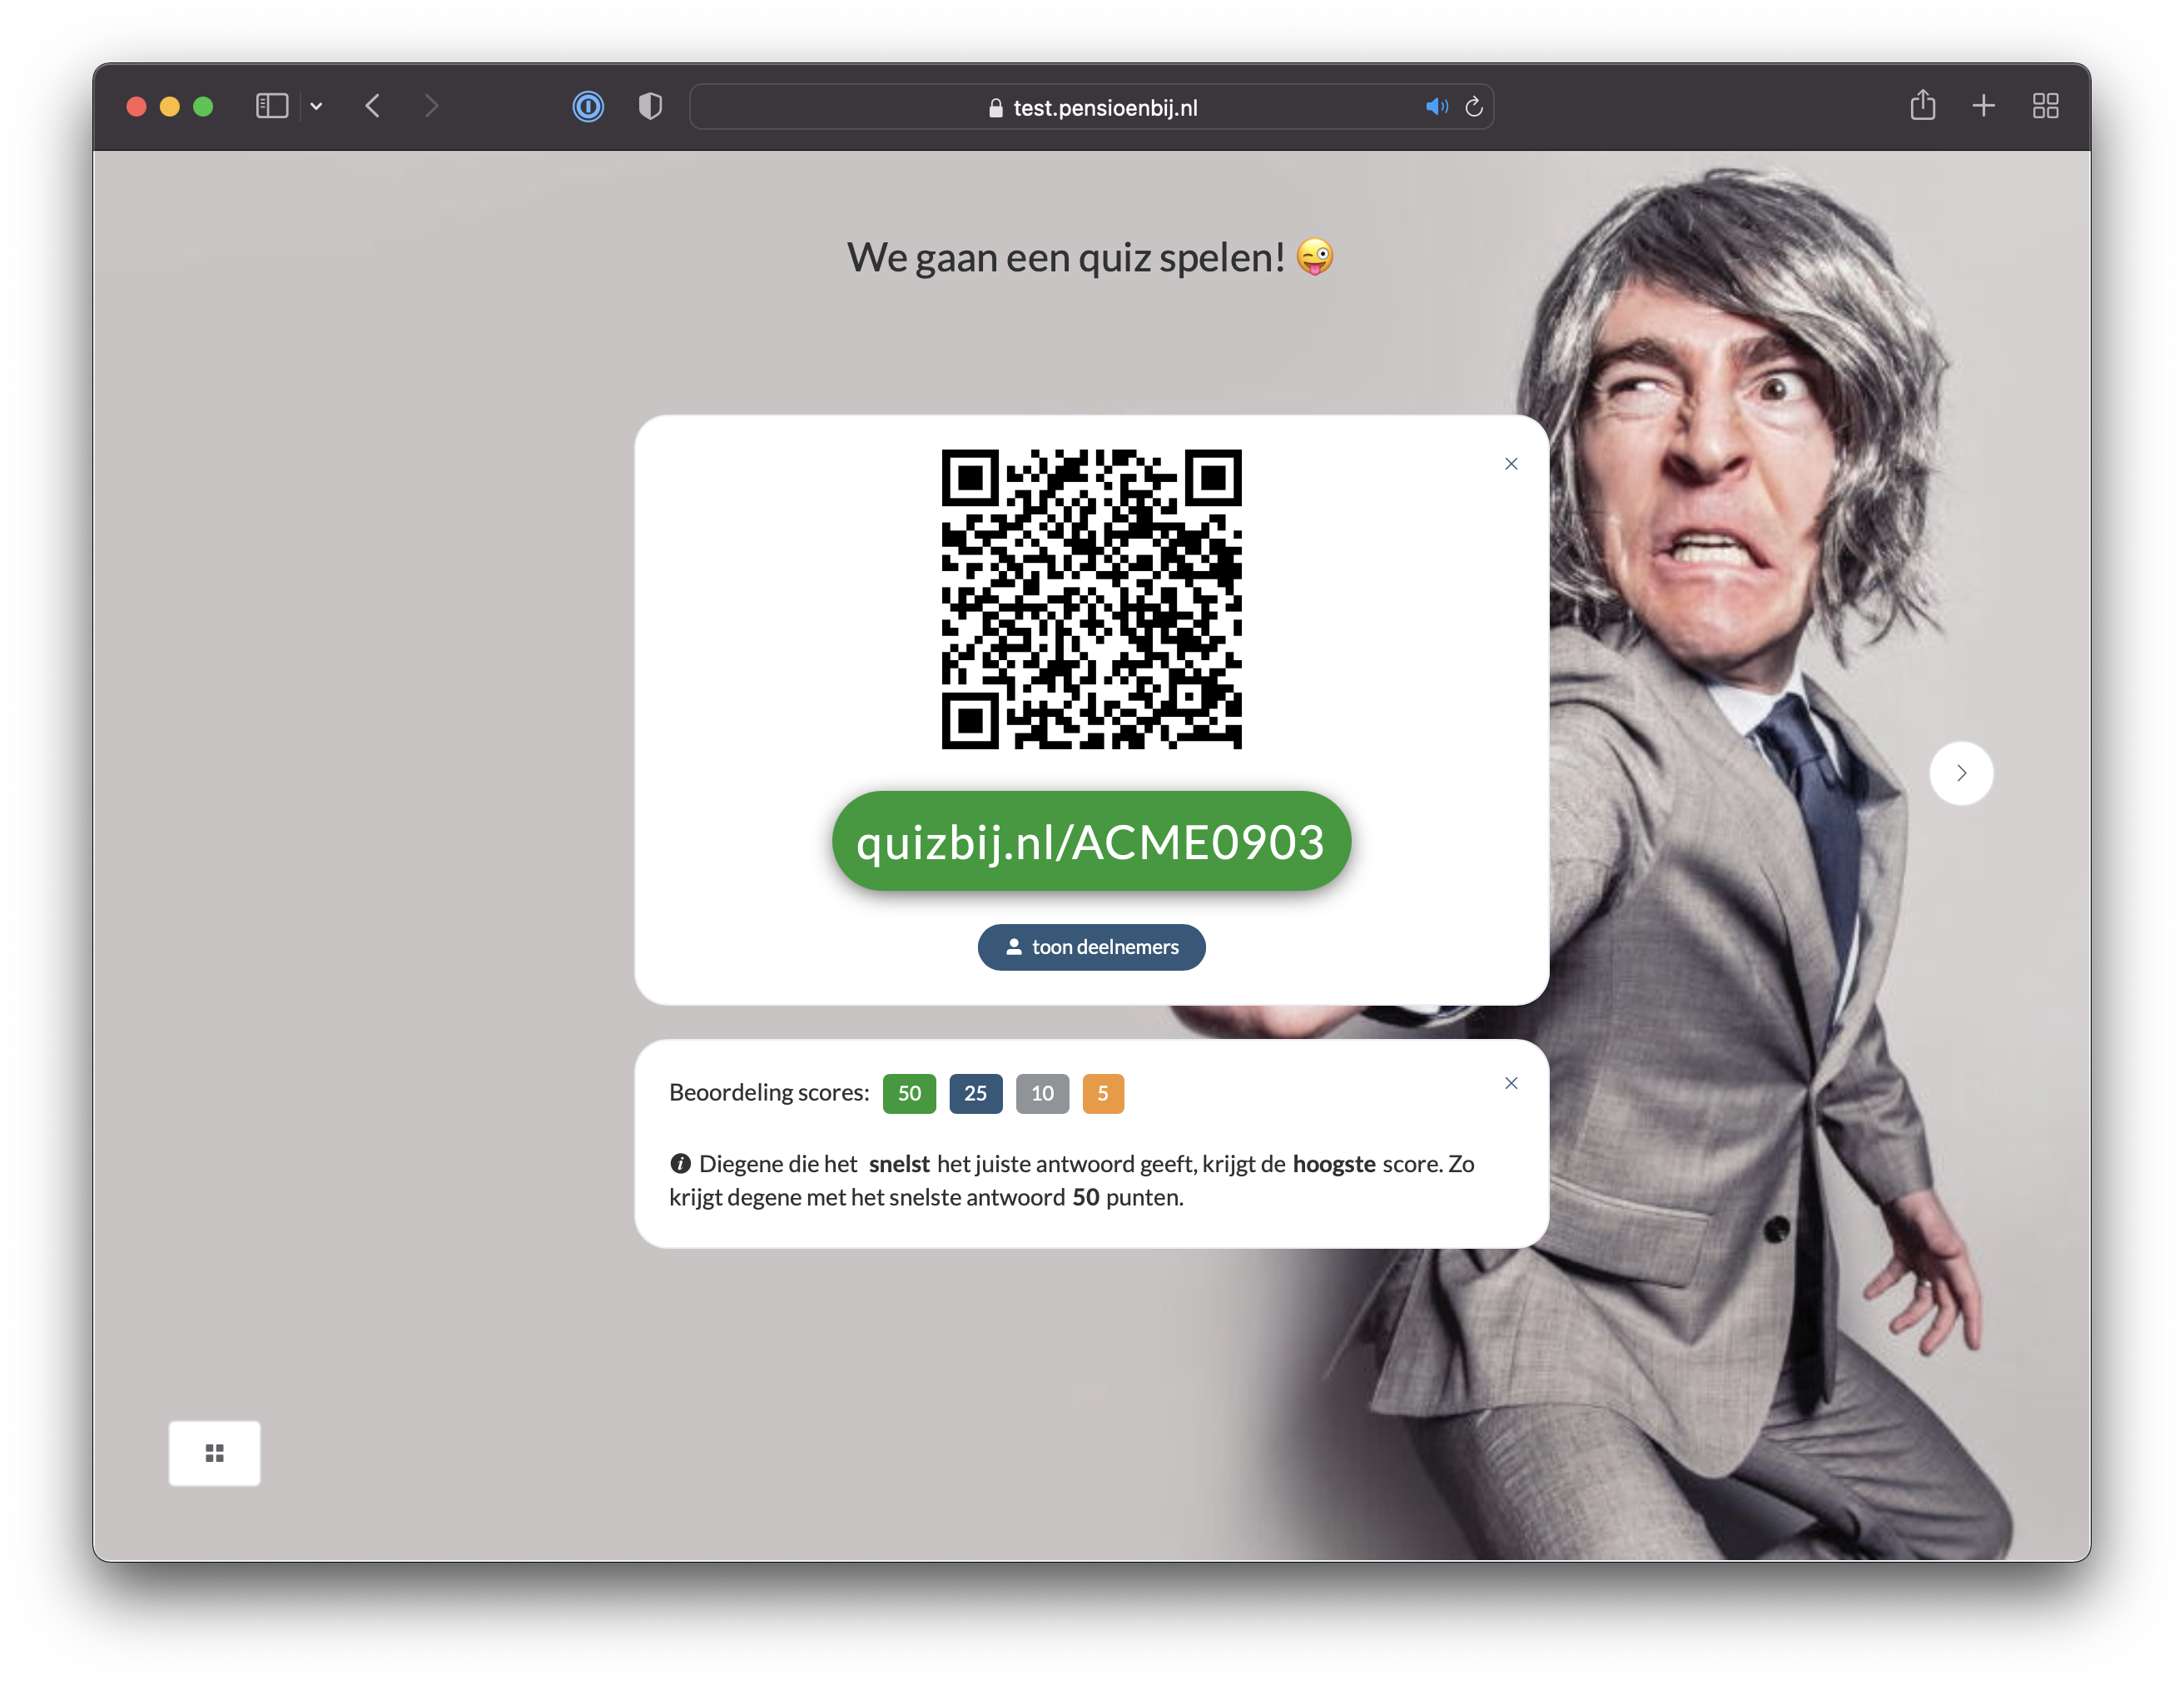Minimize the Safari window with yellow button
Screen dimensions: 2184x1685
(x=170, y=106)
